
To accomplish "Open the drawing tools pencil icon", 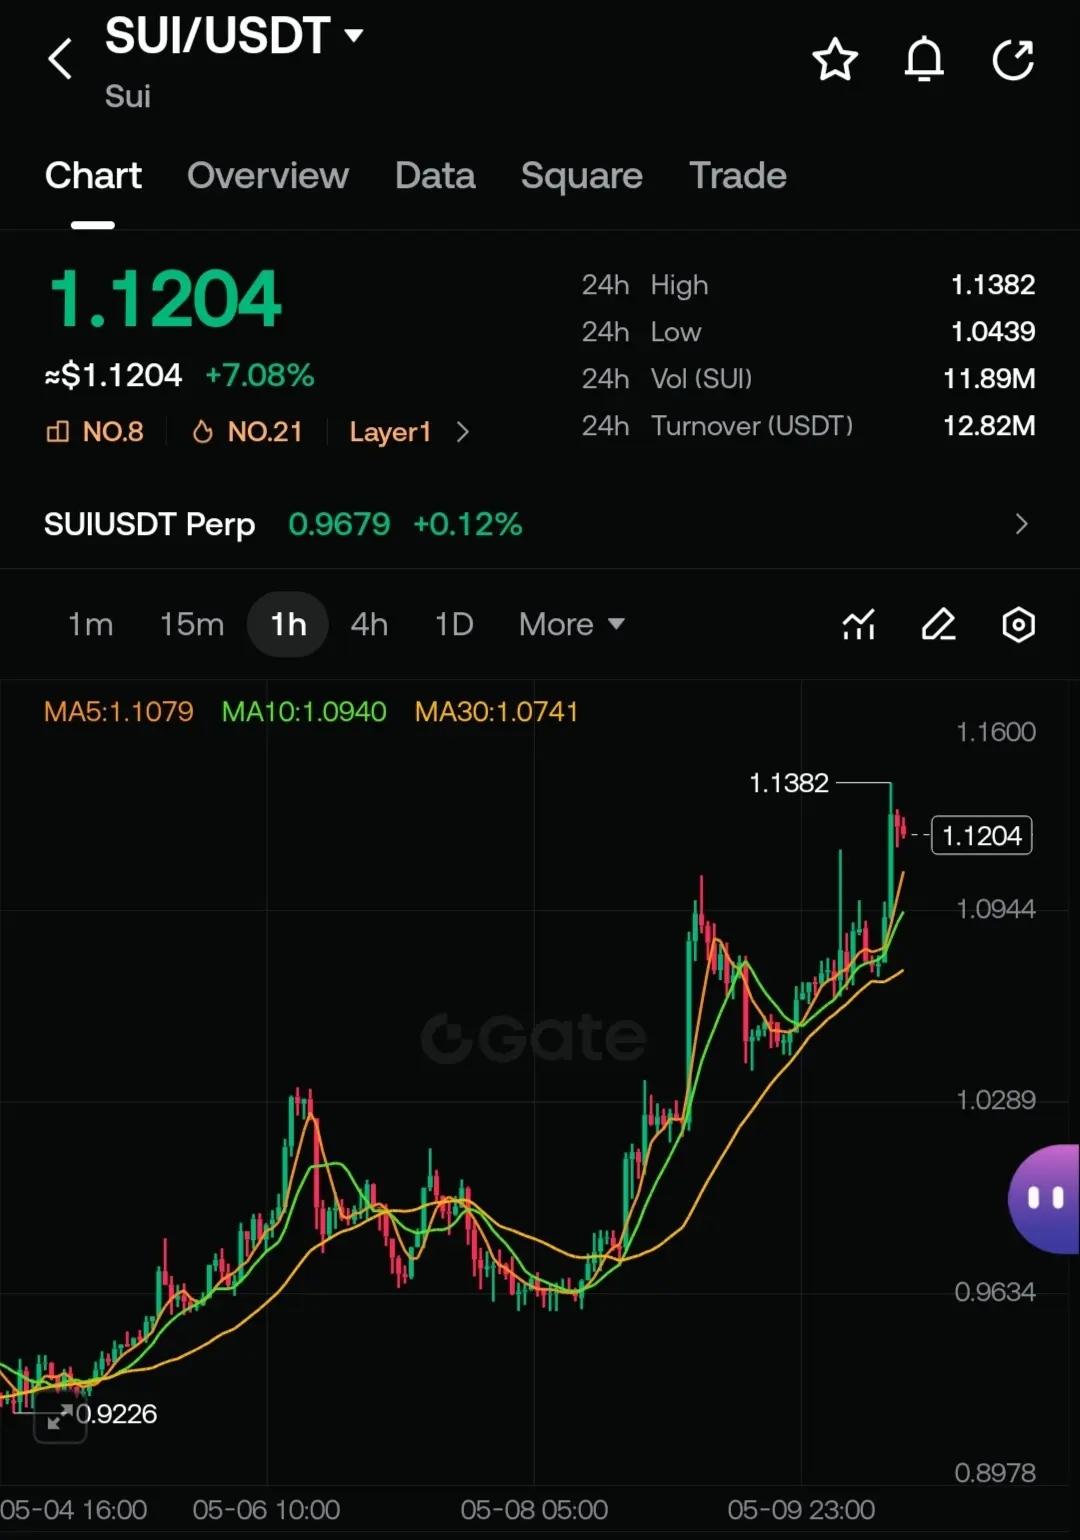I will point(938,625).
